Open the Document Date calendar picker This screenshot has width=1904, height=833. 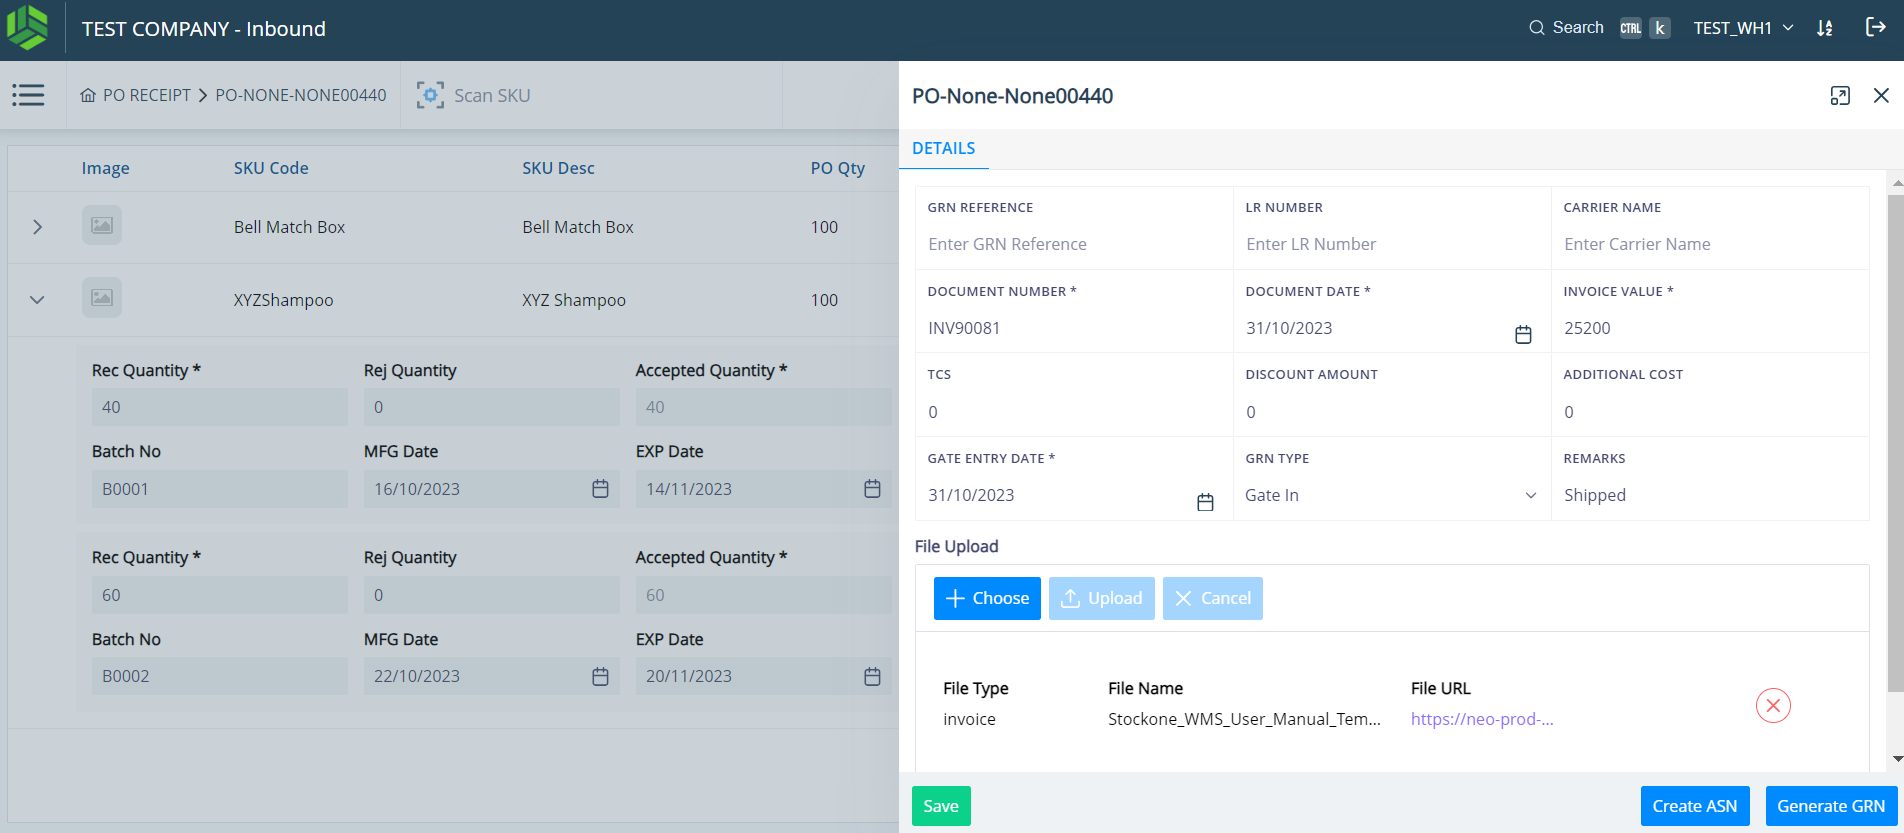click(1522, 335)
